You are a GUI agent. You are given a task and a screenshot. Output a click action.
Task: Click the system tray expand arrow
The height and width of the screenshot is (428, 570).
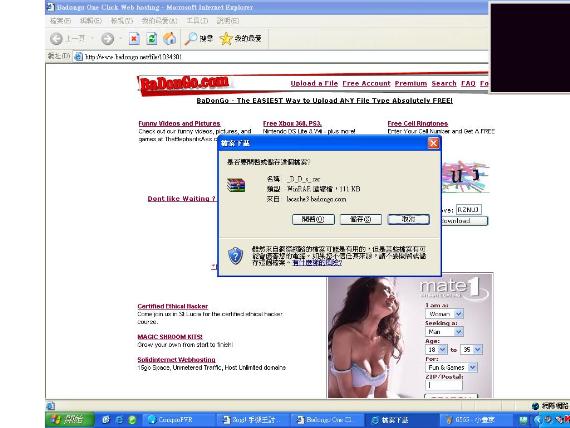[x=538, y=420]
